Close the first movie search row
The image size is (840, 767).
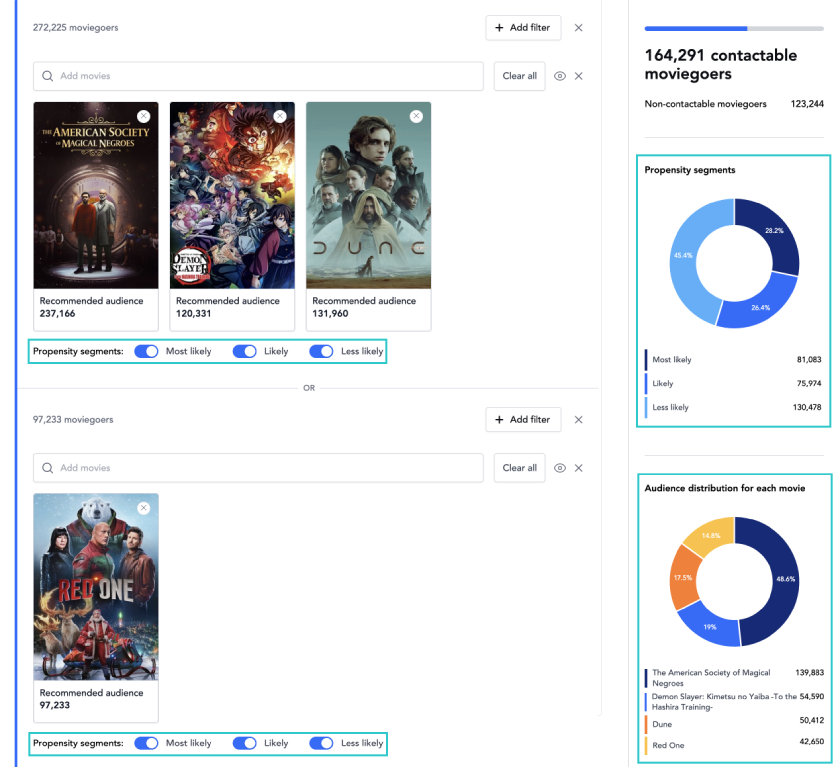click(578, 76)
